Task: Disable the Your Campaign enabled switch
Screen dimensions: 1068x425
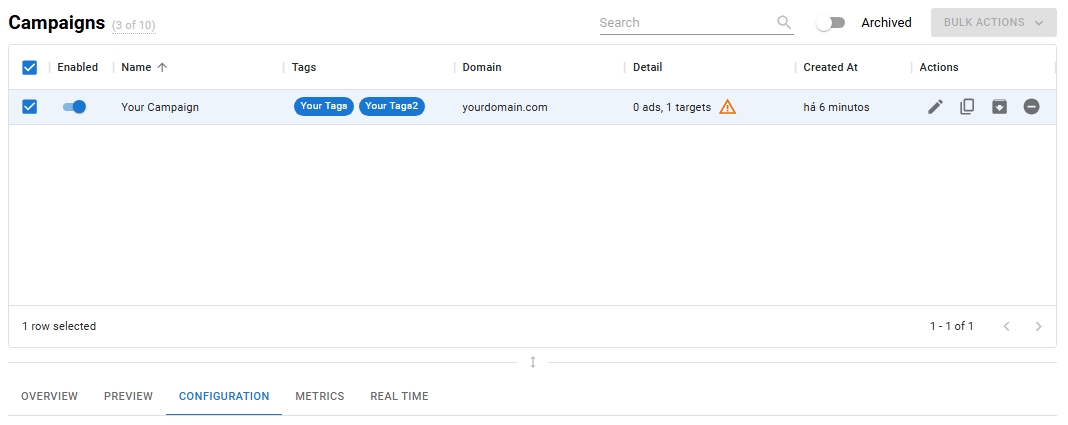Action: [74, 107]
